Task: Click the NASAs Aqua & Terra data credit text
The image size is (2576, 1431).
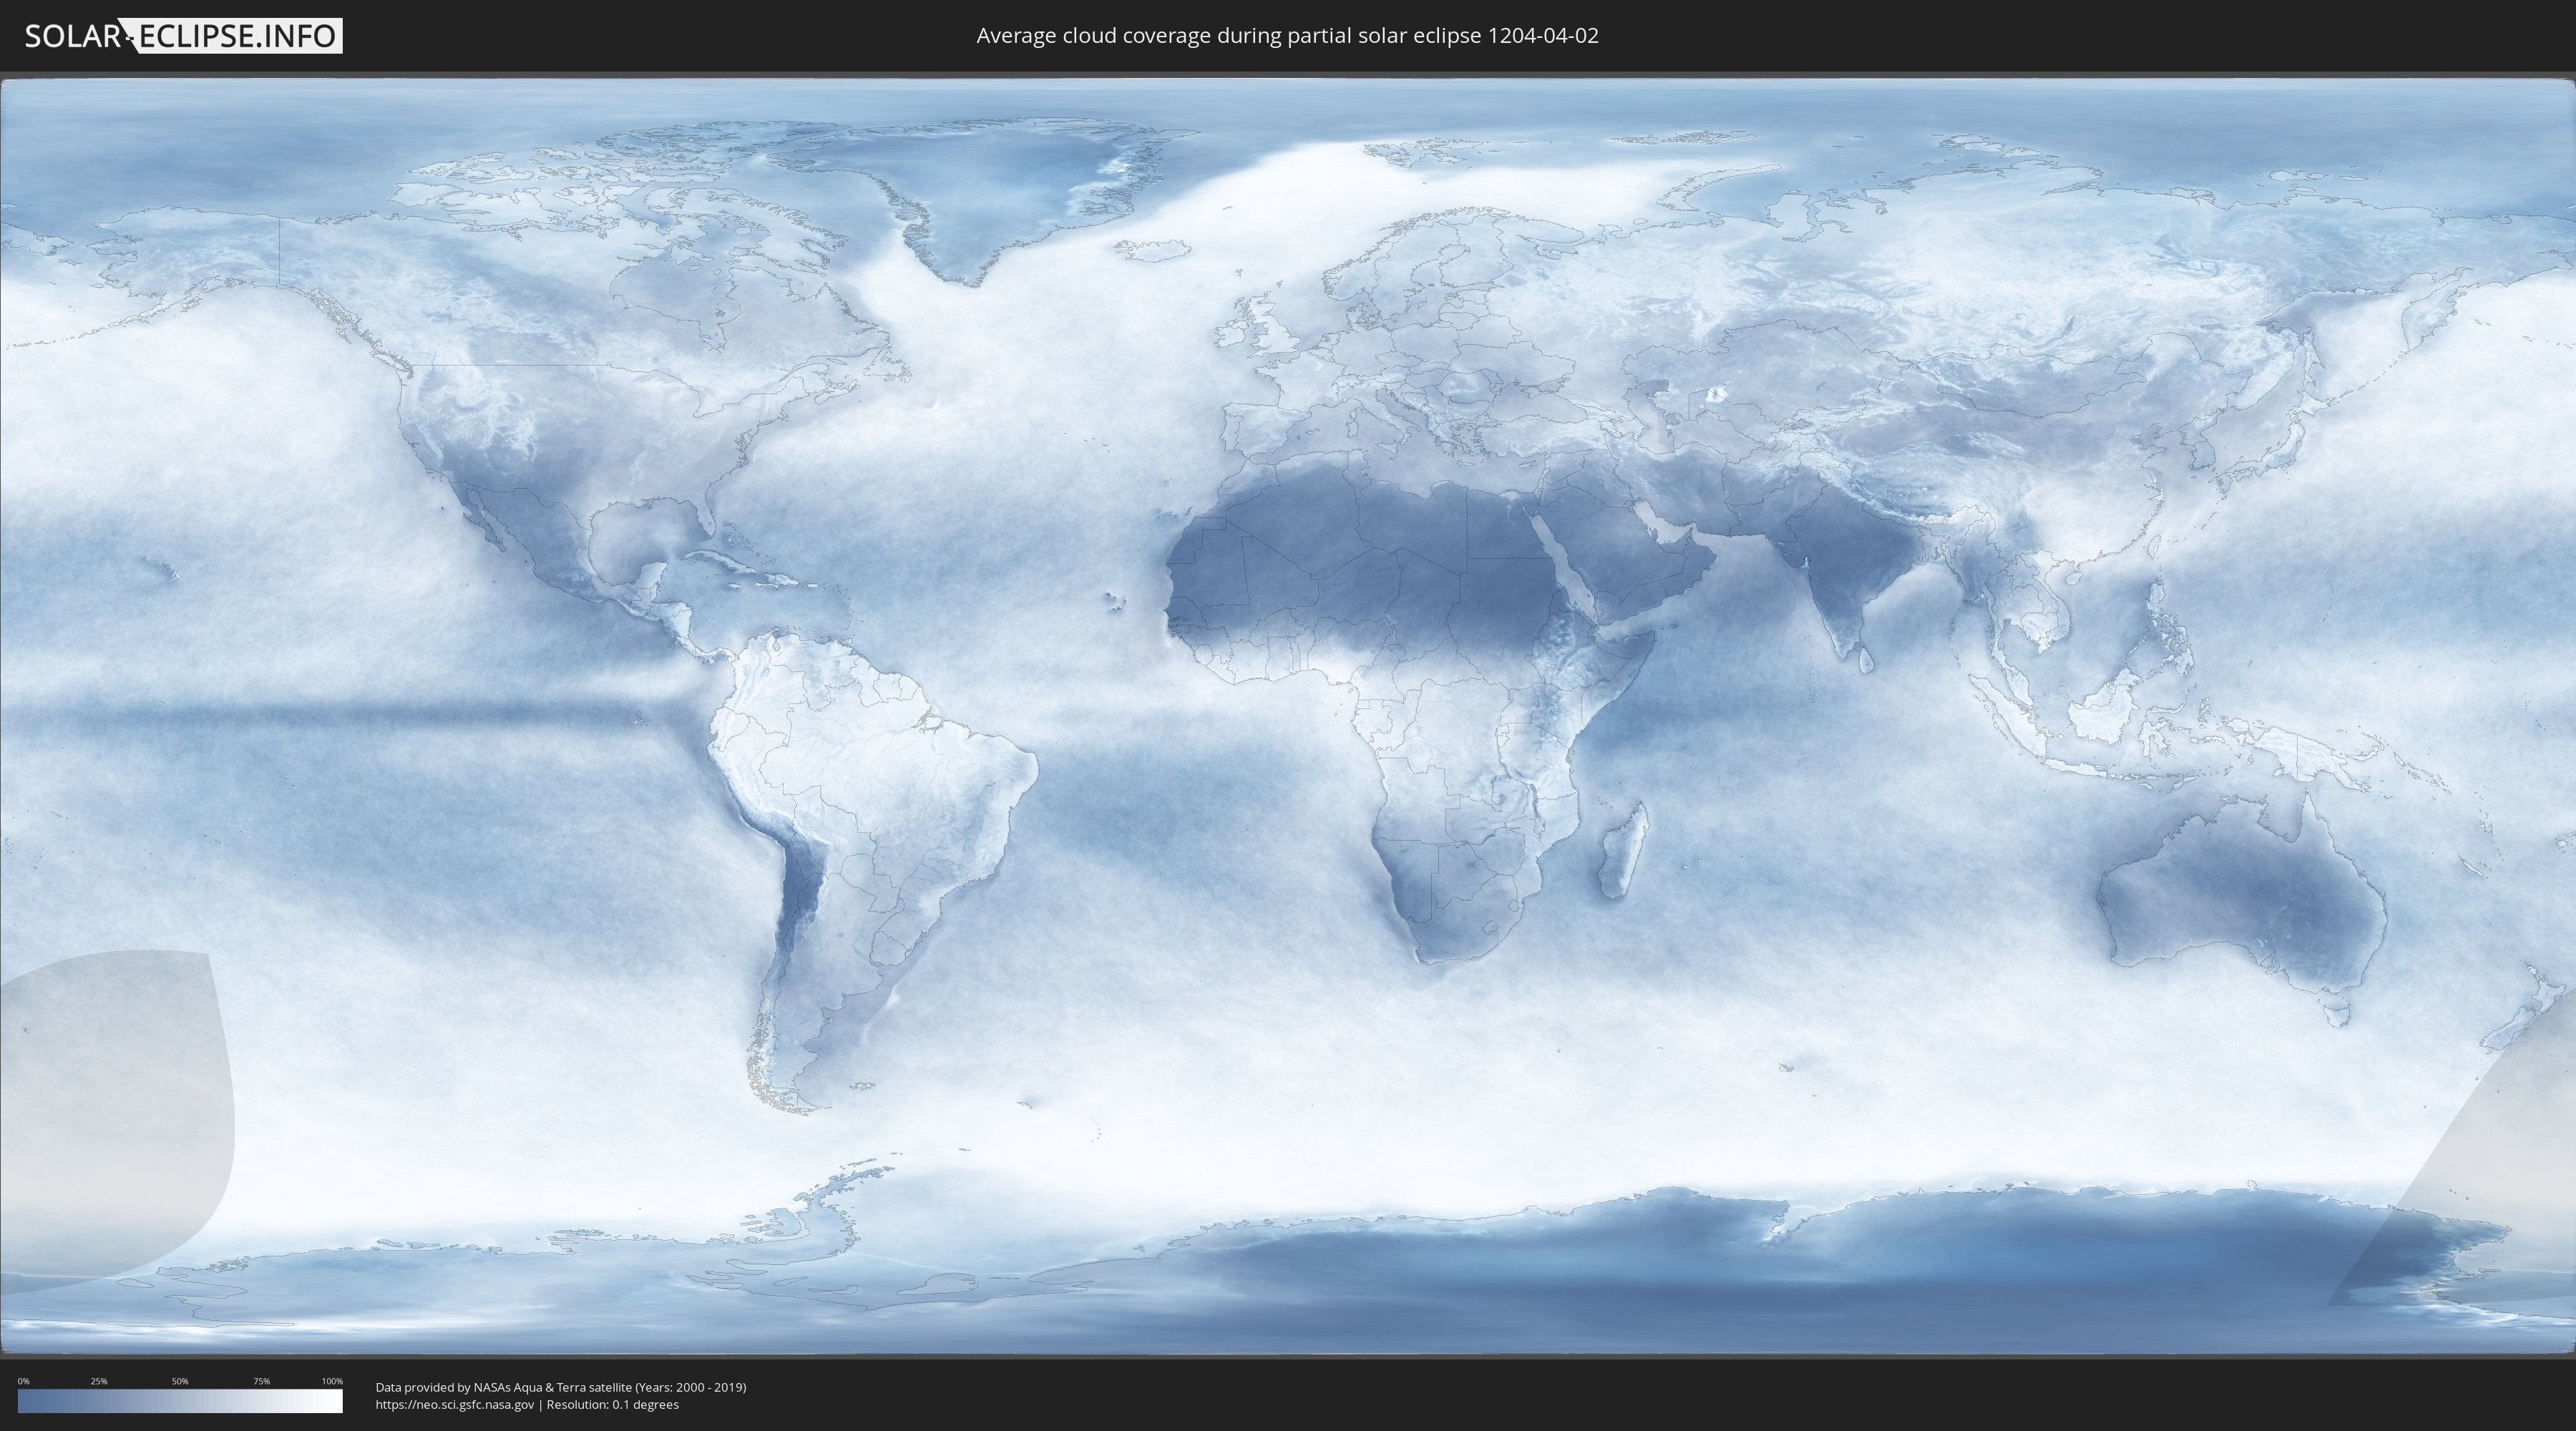Action: coord(561,1387)
